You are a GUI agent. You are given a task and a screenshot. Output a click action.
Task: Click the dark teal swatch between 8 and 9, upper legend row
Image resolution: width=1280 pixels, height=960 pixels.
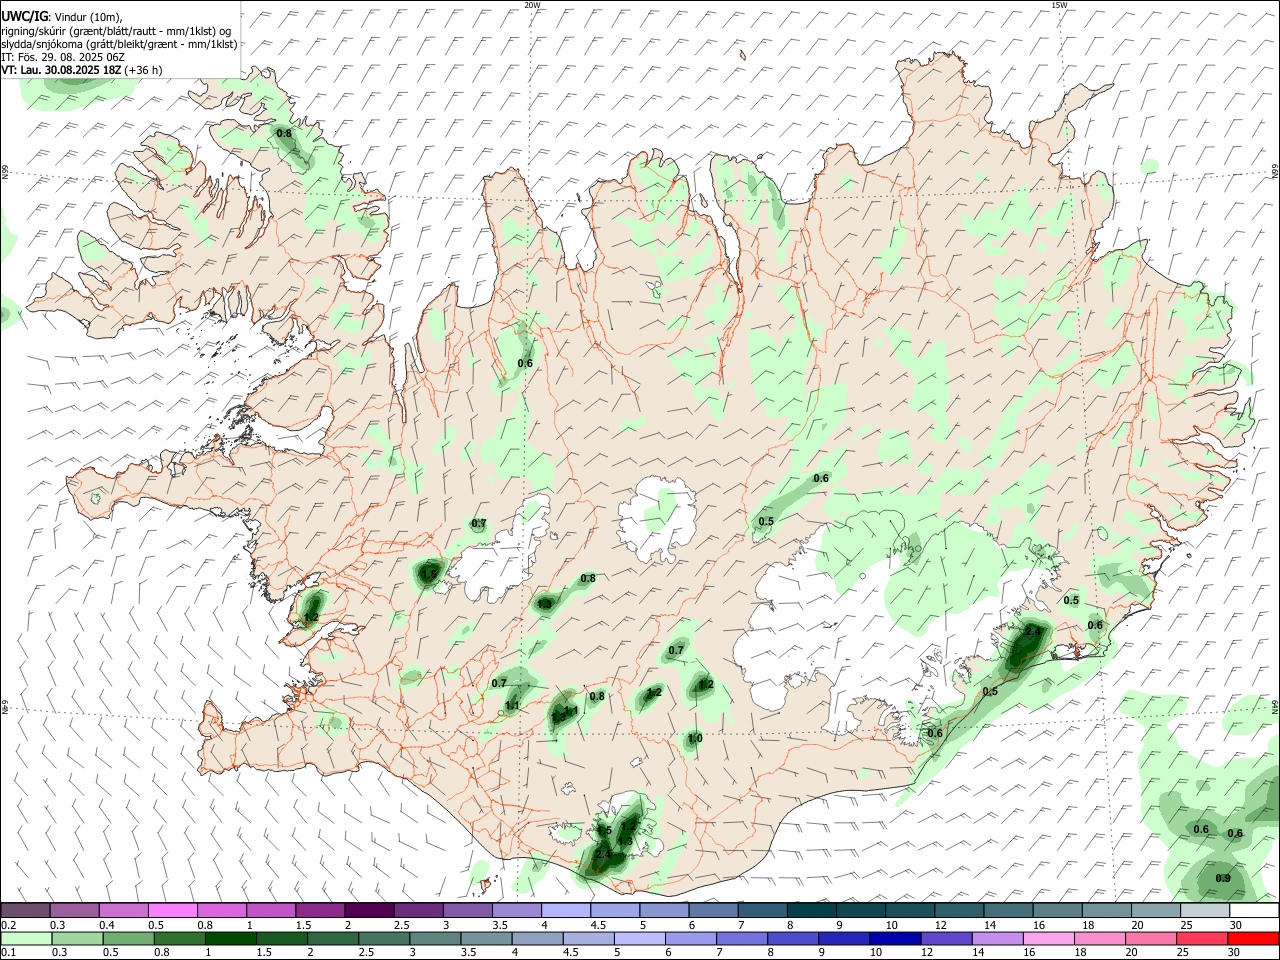coord(810,910)
